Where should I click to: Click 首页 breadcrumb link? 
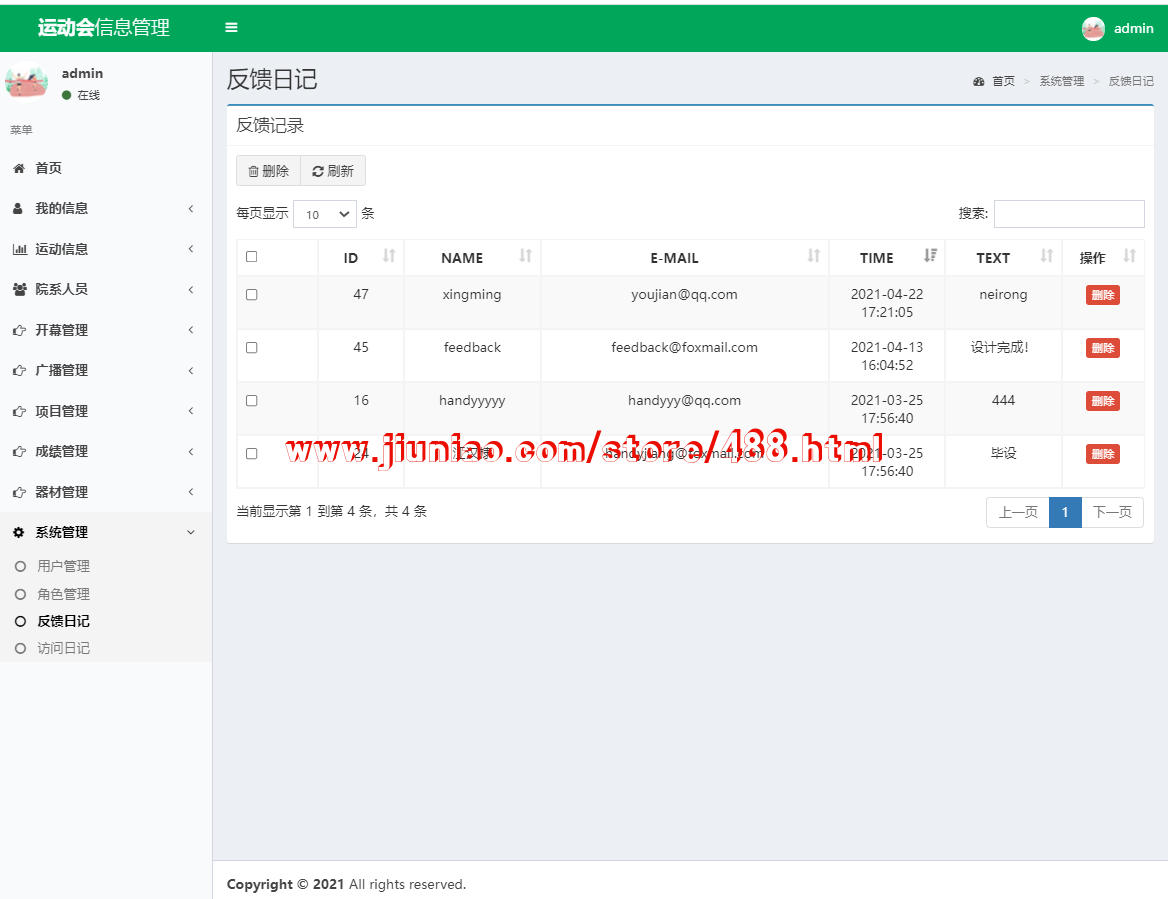point(1003,81)
